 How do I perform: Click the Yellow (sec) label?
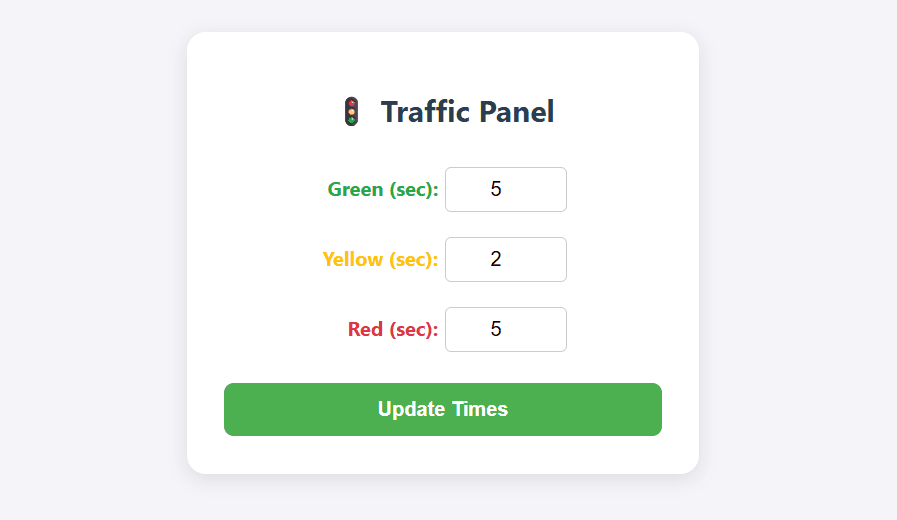coord(380,260)
